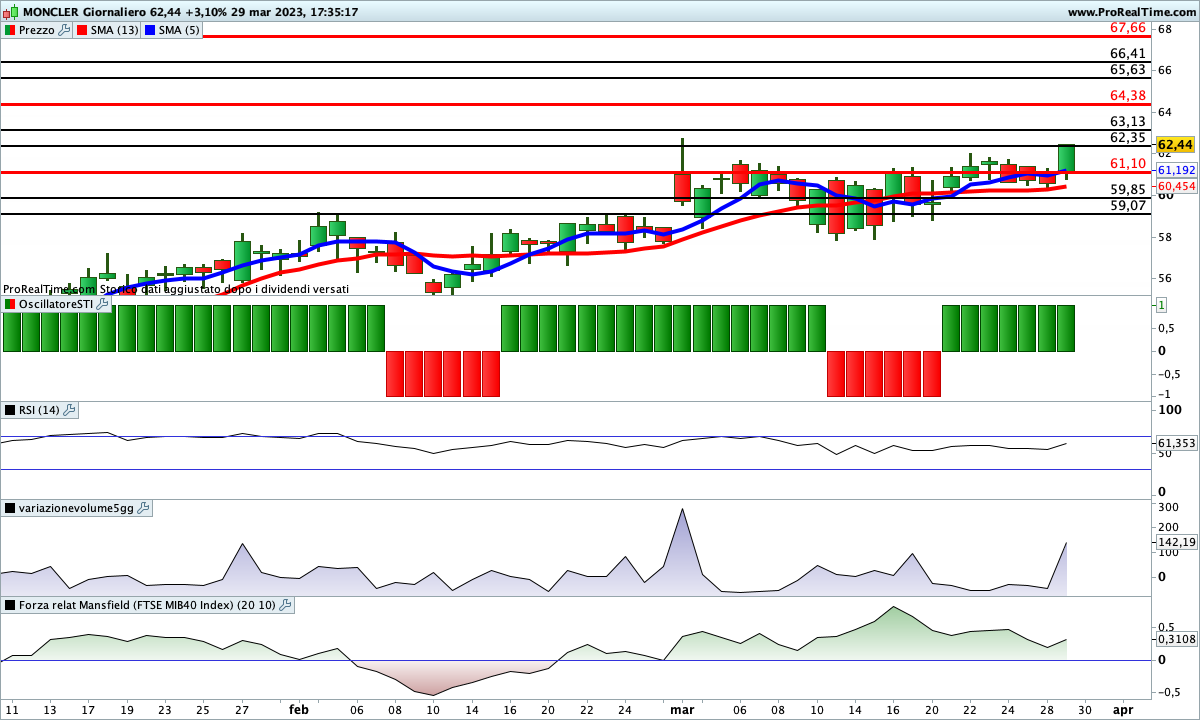Image resolution: width=1200 pixels, height=720 pixels.
Task: Click the mar marker on time axis
Action: point(682,709)
